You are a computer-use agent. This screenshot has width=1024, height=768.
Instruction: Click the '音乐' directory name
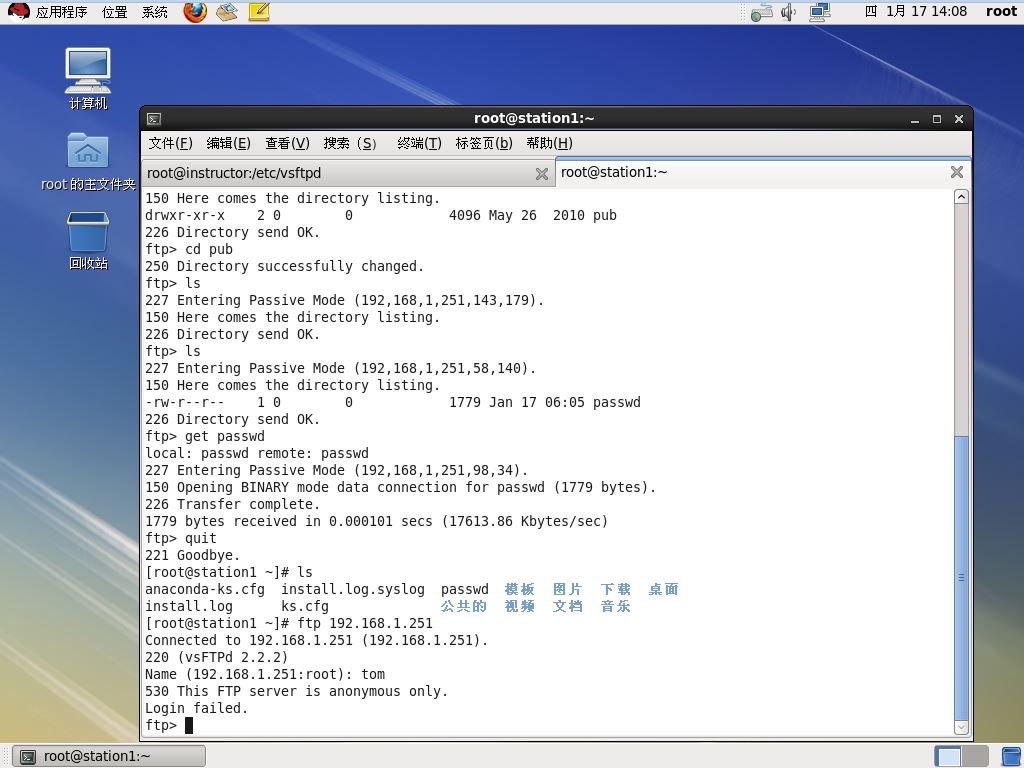coord(616,606)
